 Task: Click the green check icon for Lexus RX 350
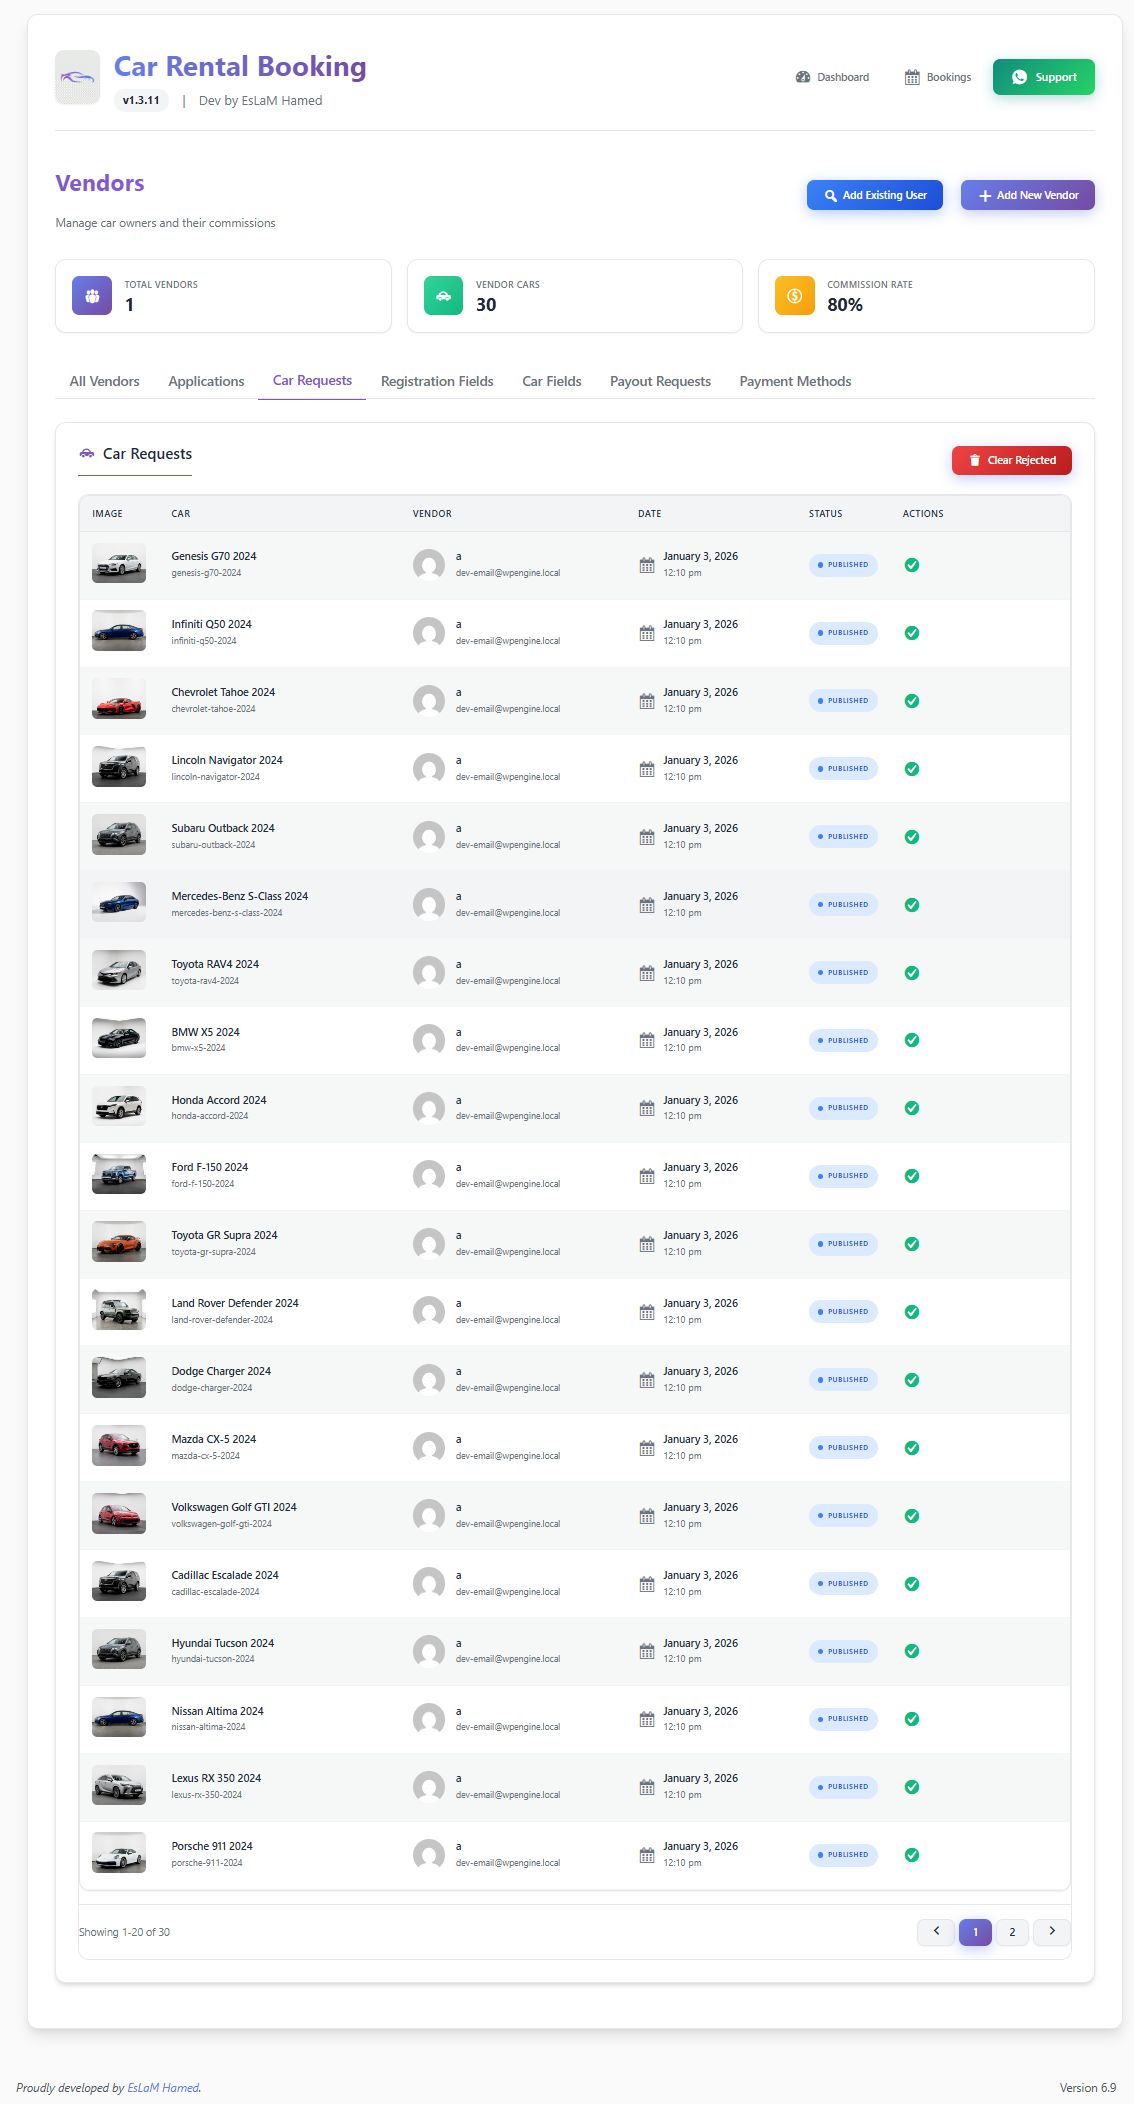click(x=912, y=1787)
